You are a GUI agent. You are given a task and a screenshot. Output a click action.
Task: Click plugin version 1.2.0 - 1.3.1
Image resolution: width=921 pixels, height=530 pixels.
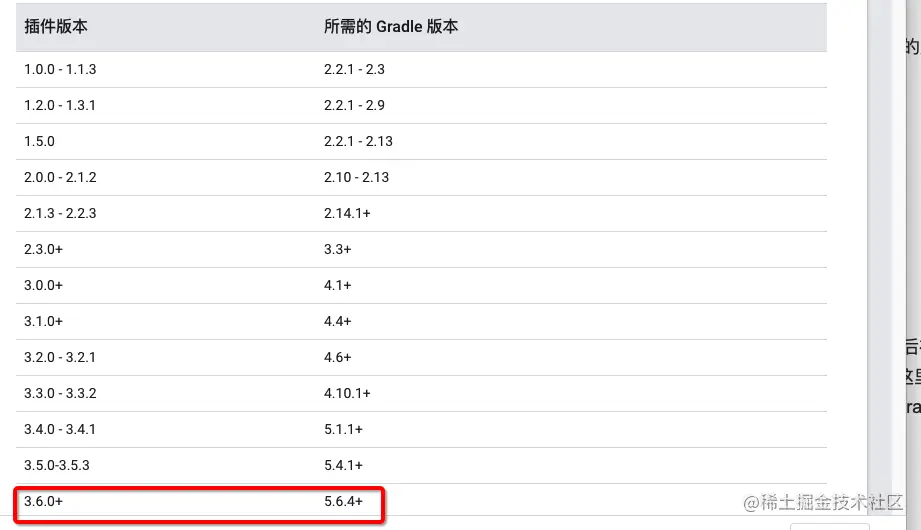click(60, 105)
